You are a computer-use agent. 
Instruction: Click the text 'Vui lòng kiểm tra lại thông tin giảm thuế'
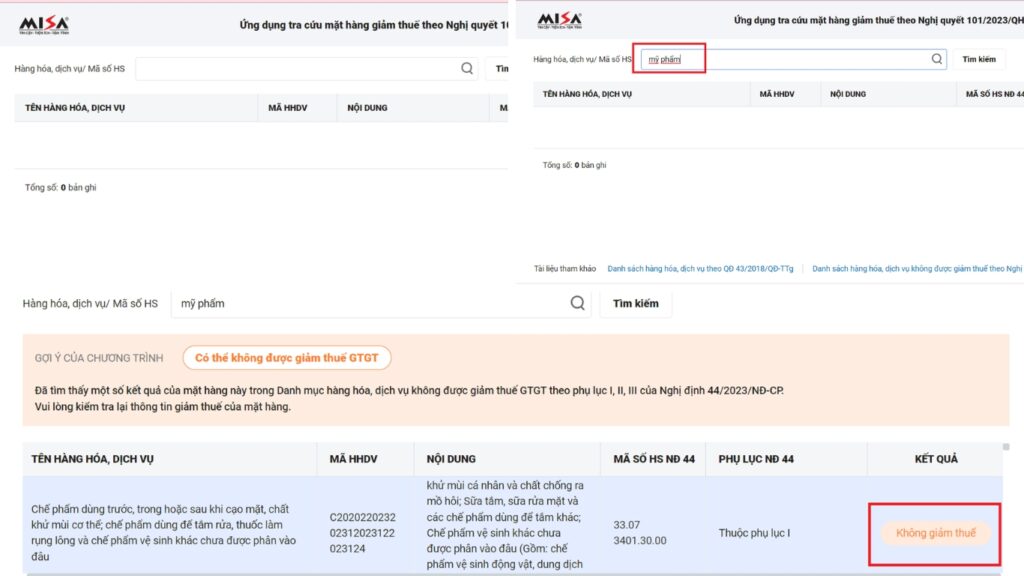point(163,407)
